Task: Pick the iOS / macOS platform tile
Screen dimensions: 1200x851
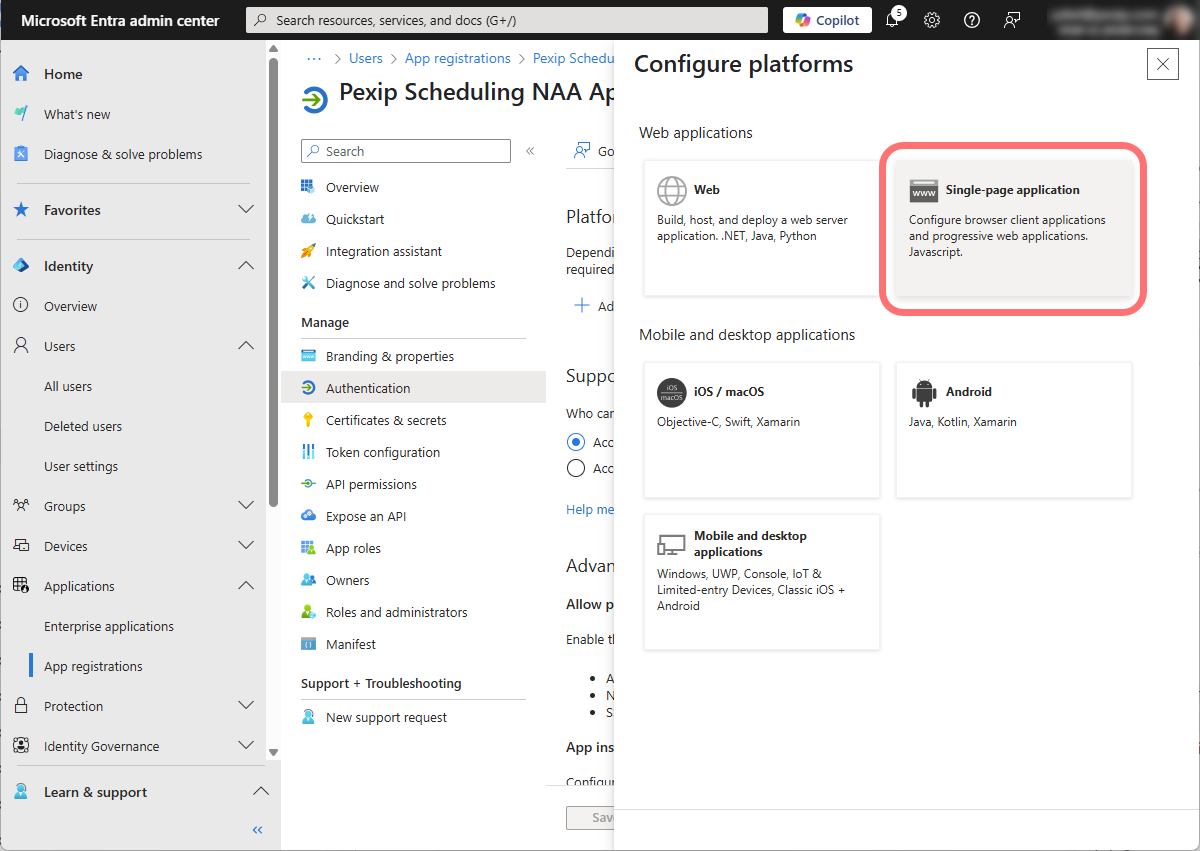Action: (761, 429)
